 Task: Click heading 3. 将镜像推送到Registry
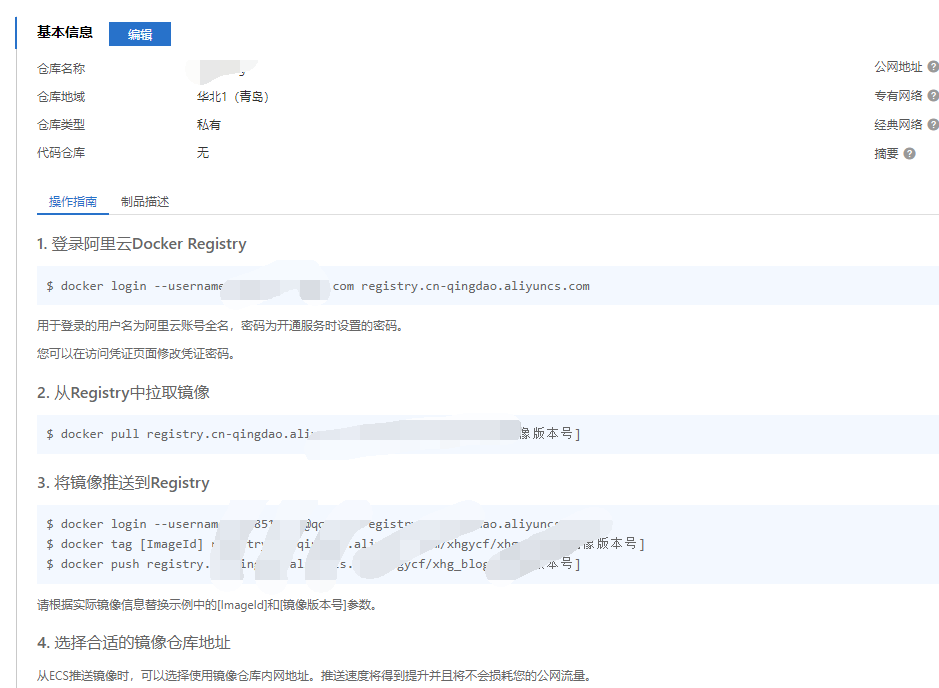click(x=123, y=483)
